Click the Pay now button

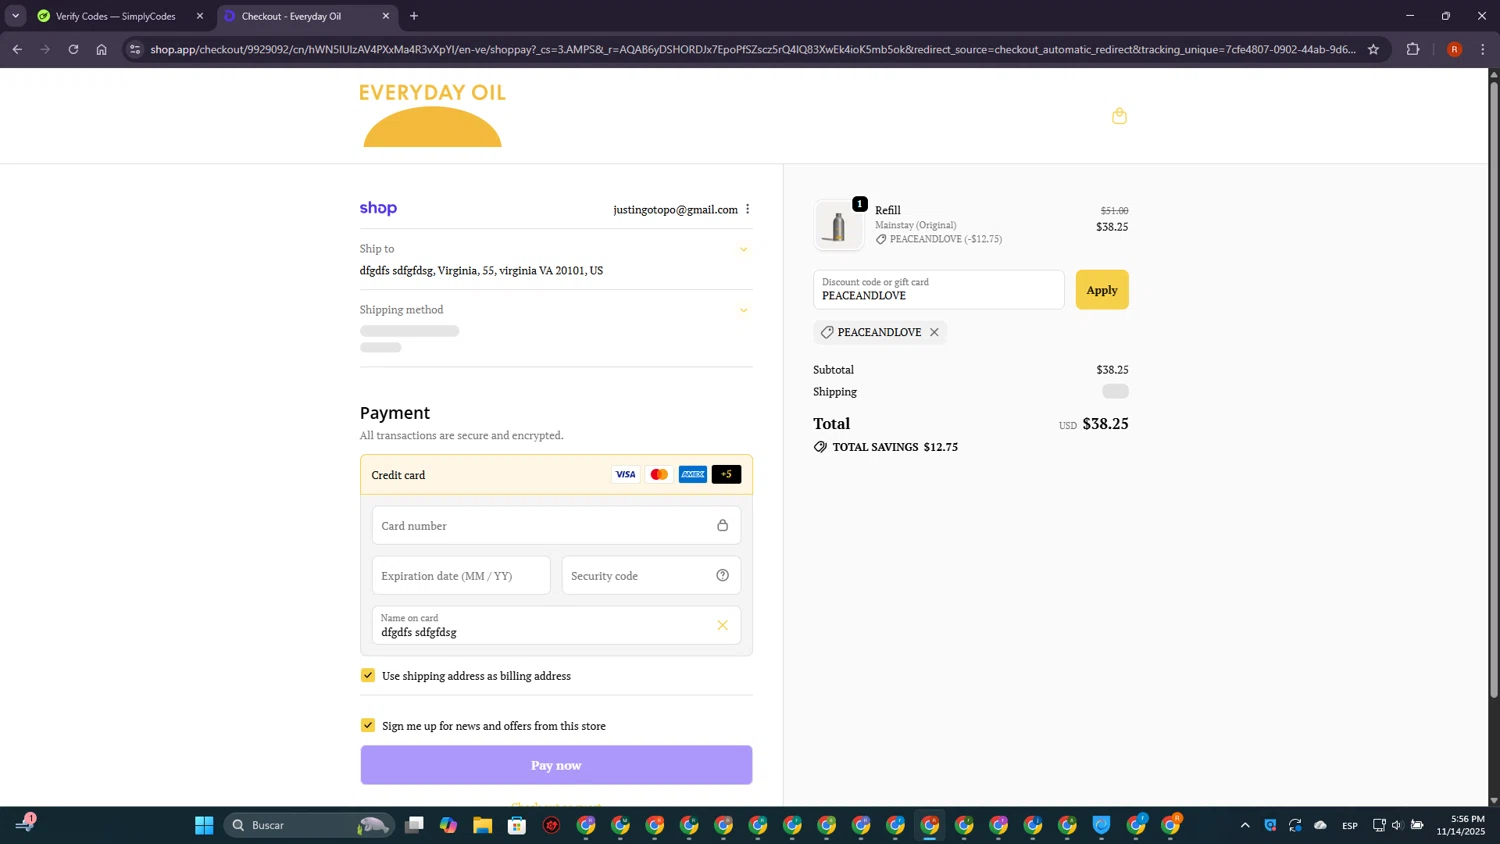click(556, 765)
